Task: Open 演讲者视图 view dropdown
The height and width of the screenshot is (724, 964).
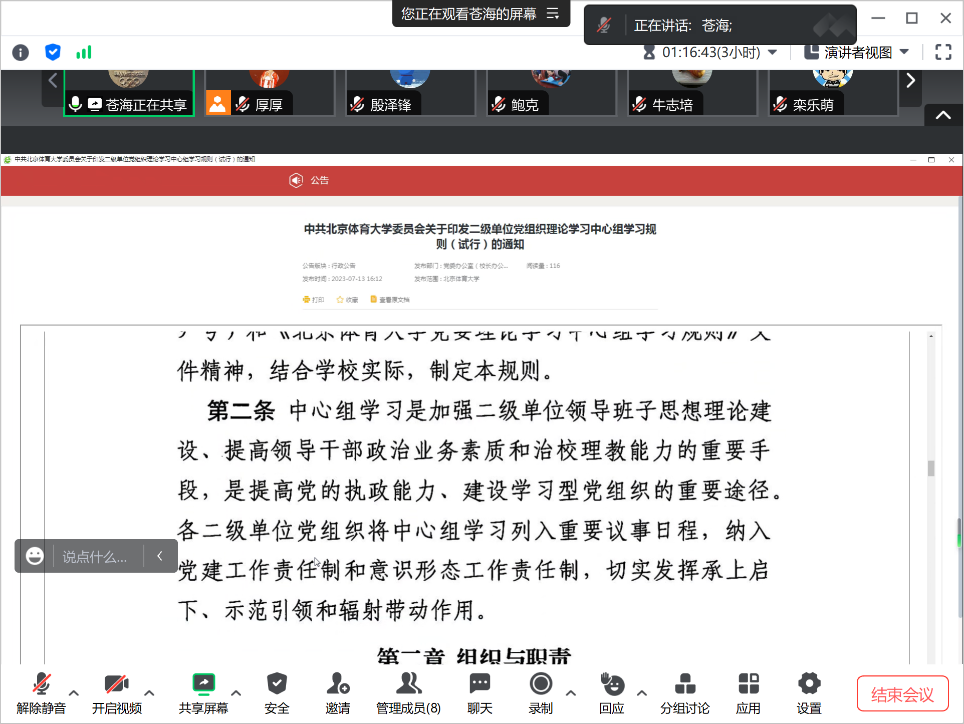Action: click(866, 52)
